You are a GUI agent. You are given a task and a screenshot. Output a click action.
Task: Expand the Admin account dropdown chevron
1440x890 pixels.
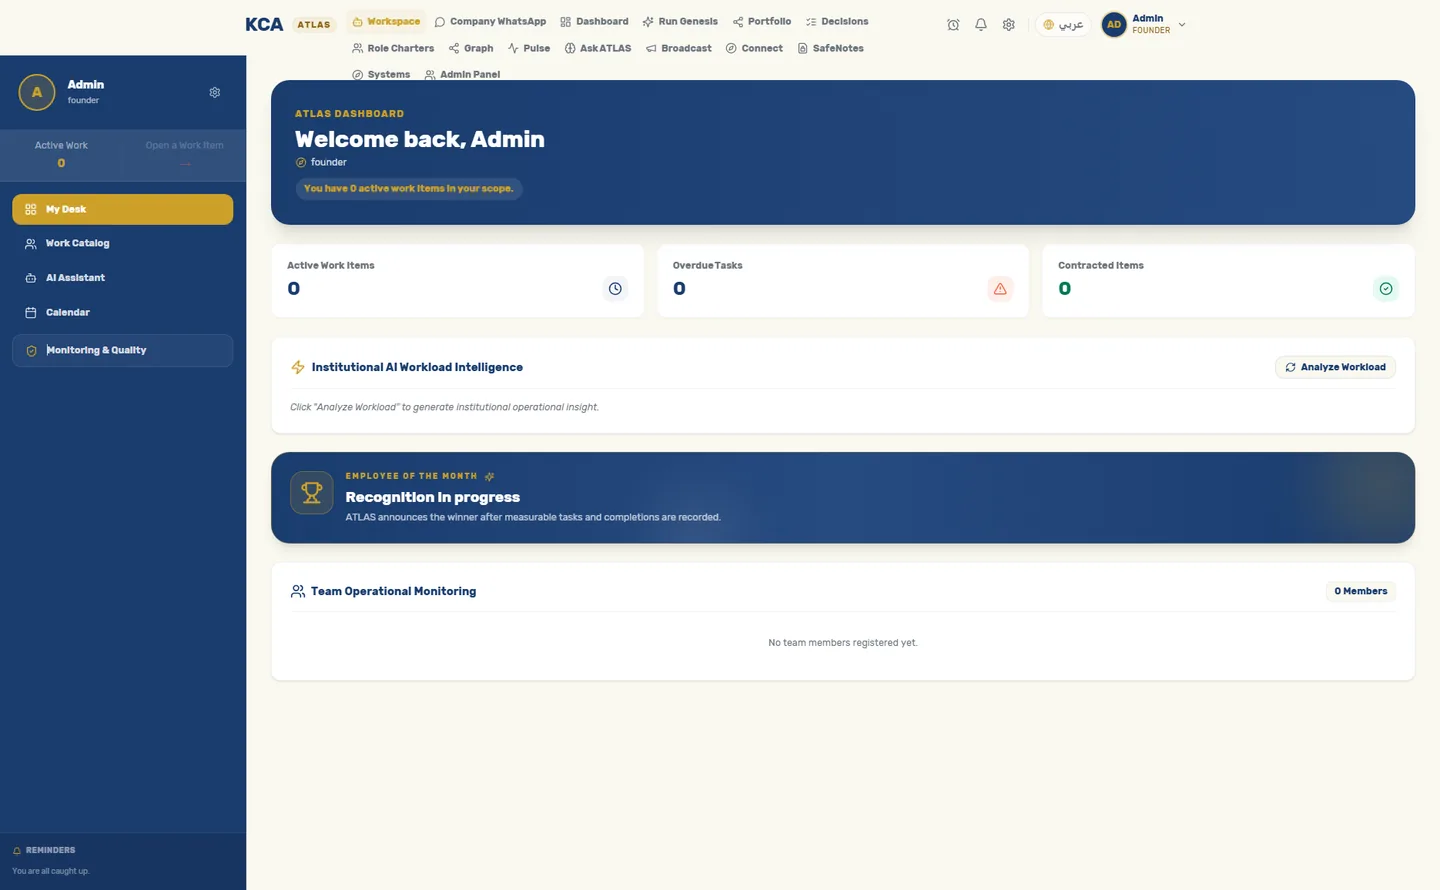1182,25
